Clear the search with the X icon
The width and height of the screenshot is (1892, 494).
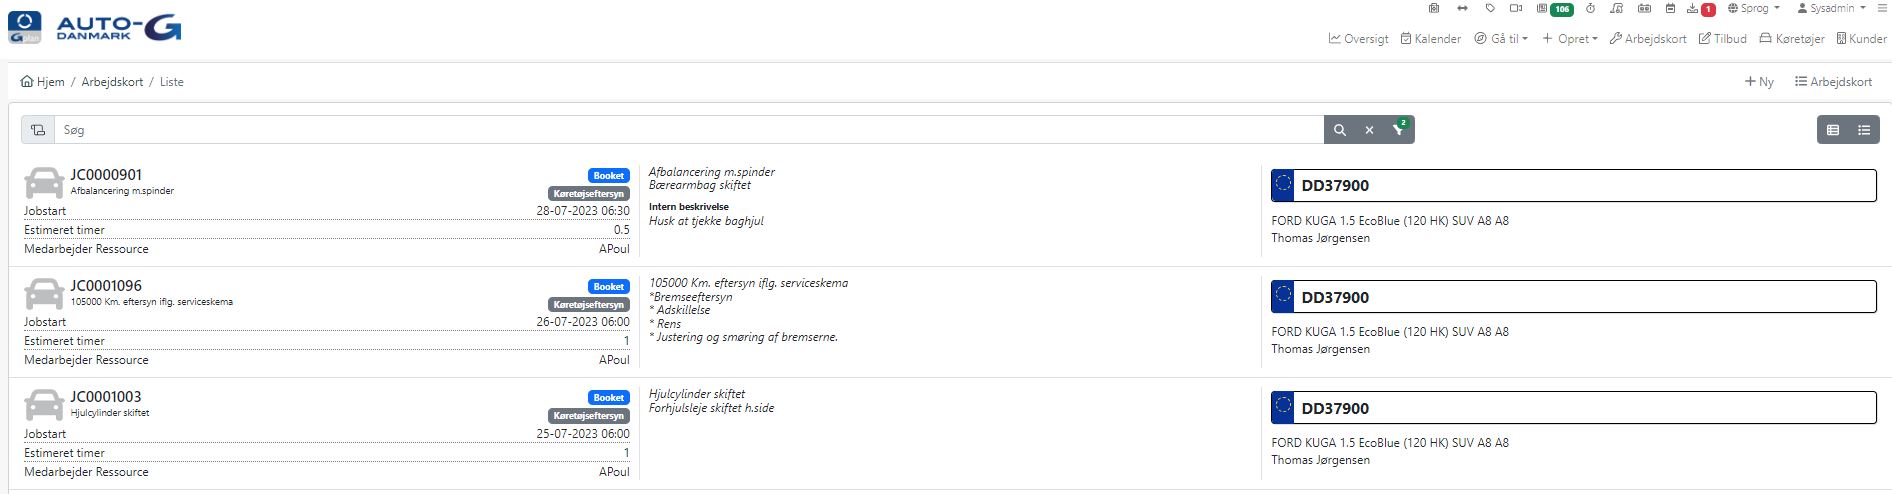[x=1369, y=130]
